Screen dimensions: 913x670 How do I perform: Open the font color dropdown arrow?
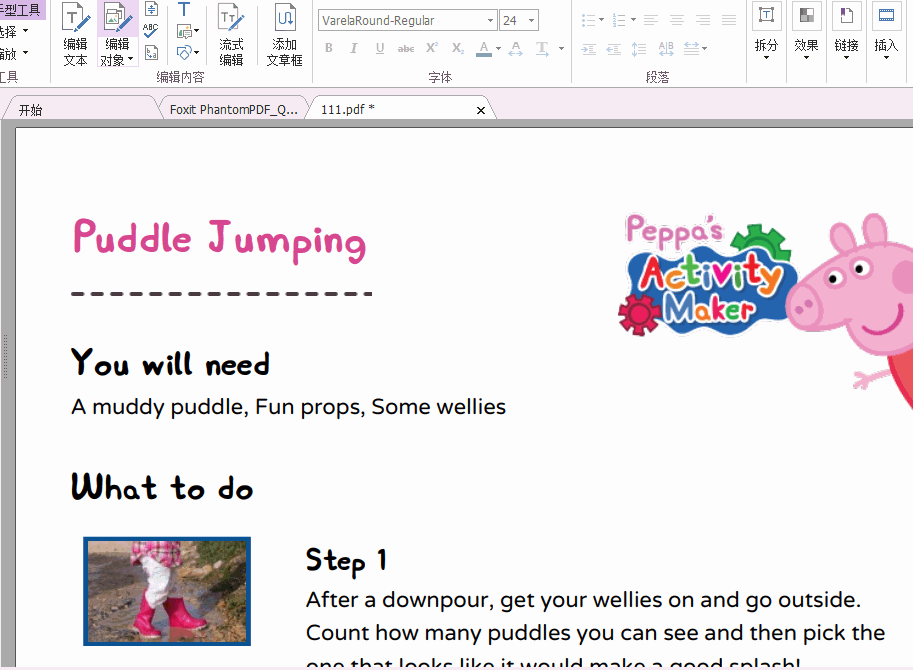pyautogui.click(x=498, y=49)
